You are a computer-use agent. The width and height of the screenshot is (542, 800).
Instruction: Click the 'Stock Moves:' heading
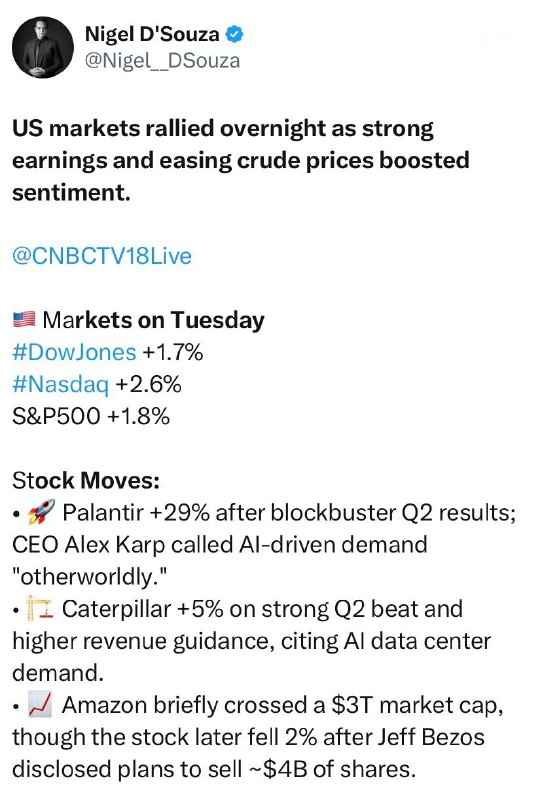pos(86,481)
